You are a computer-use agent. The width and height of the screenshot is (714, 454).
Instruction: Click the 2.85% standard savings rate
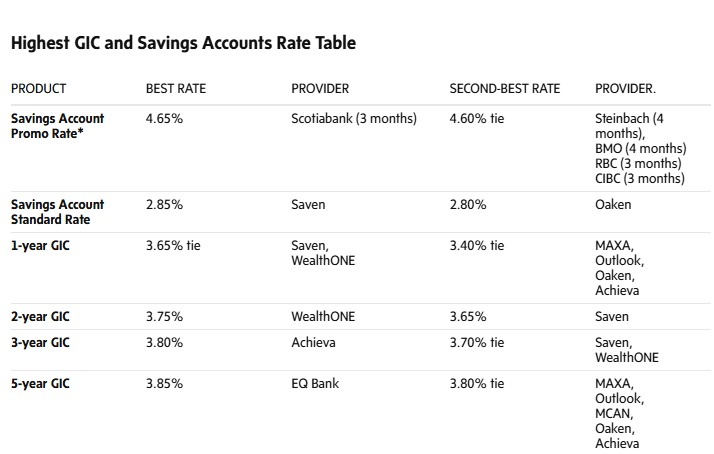pyautogui.click(x=165, y=205)
